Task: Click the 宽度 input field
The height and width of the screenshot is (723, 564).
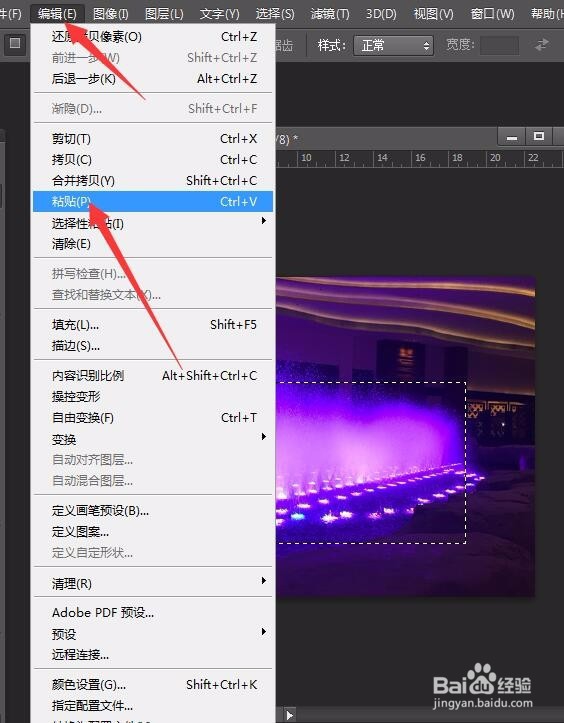Action: coord(499,46)
